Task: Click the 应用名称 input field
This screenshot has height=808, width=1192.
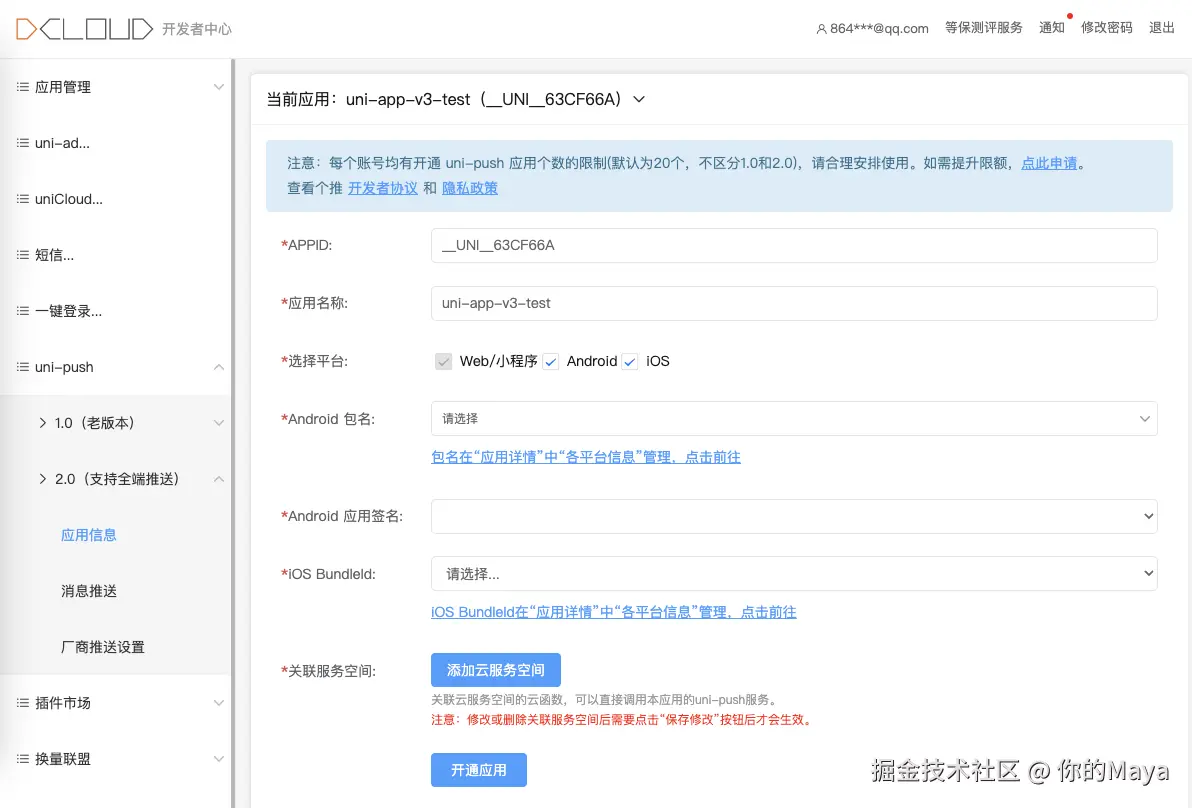Action: click(x=794, y=303)
